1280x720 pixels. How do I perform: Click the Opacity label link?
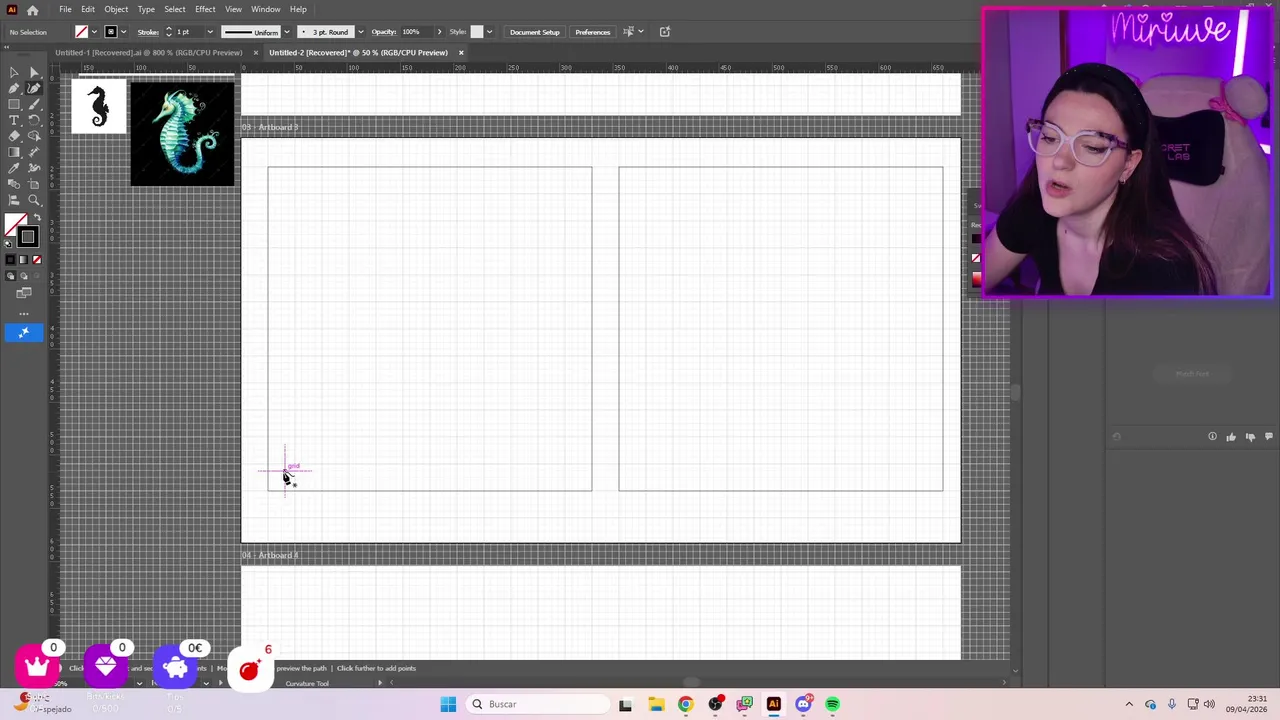click(x=384, y=32)
